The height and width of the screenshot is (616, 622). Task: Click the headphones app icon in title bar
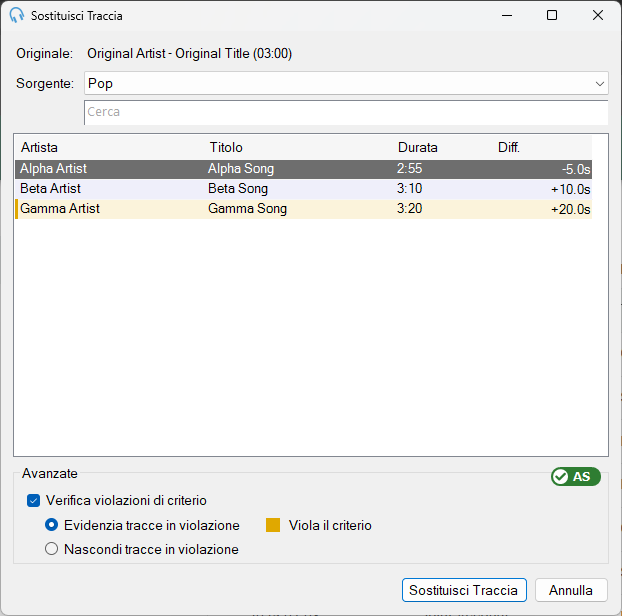pos(17,15)
